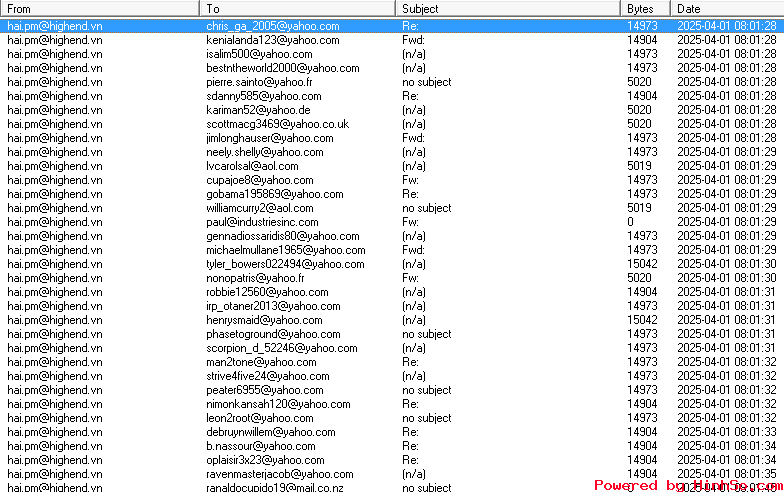Select the nonopatris@yahoo.fr row
Image resolution: width=784 pixels, height=492 pixels.
click(x=392, y=278)
